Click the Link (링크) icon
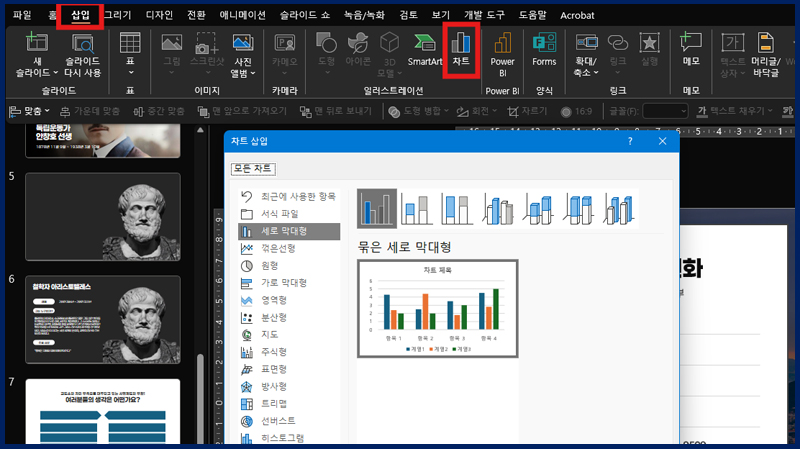The image size is (800, 449). click(x=617, y=42)
